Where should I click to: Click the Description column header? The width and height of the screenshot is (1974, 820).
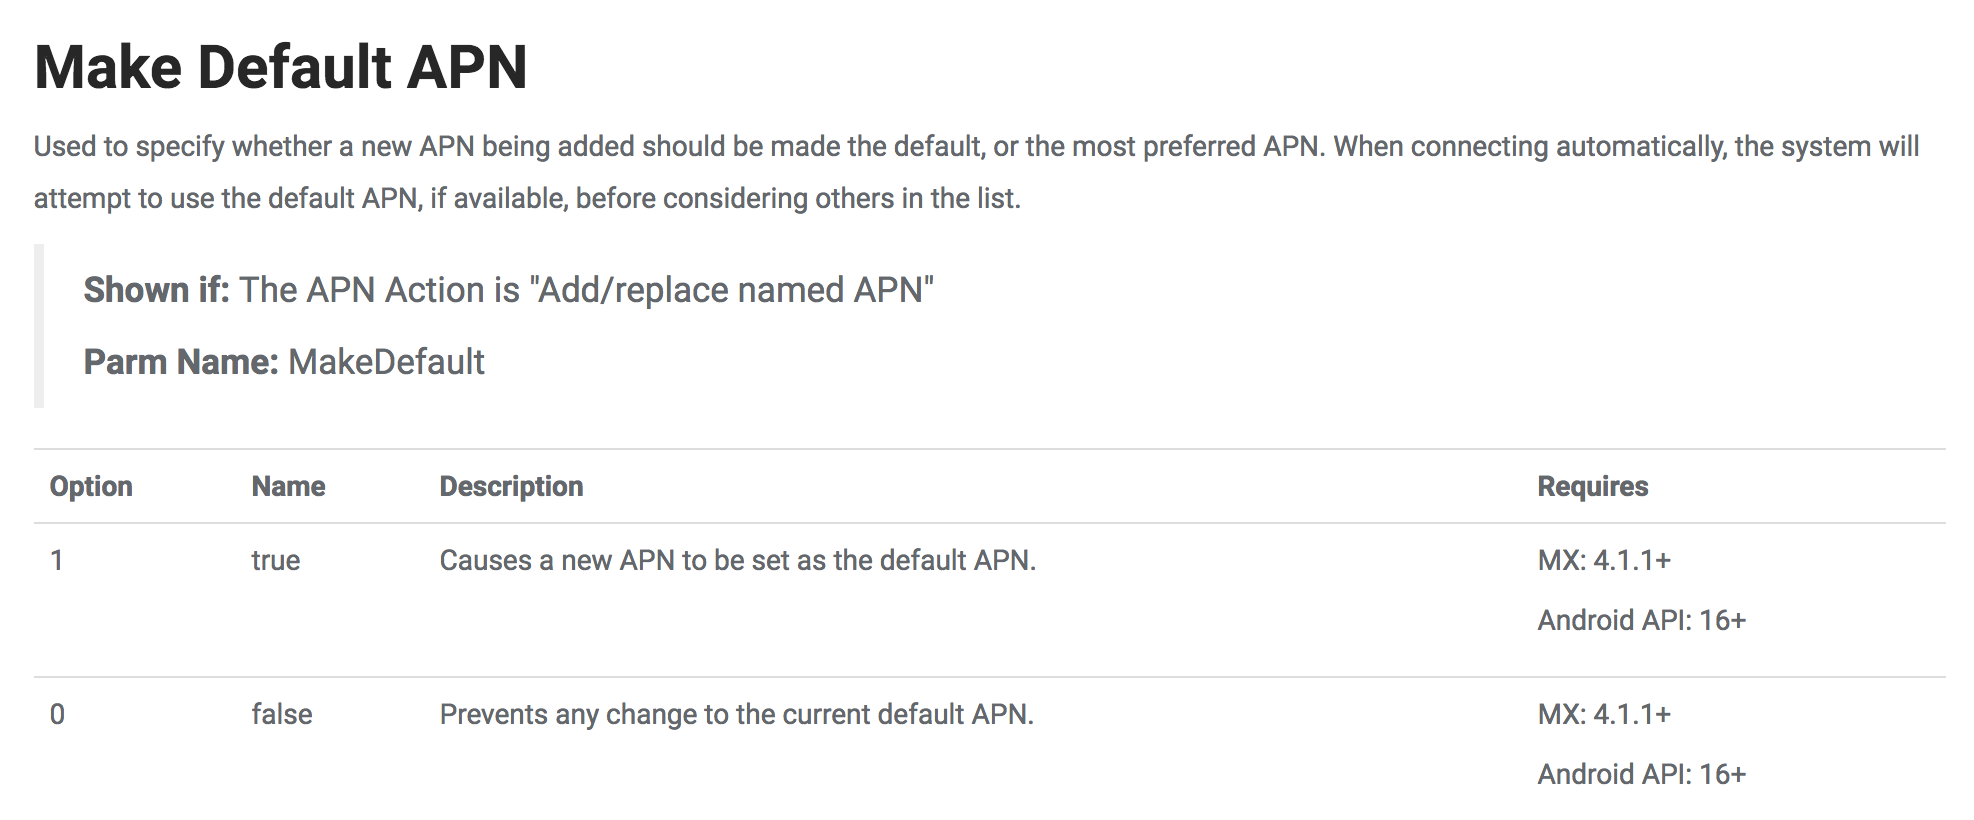(x=511, y=486)
